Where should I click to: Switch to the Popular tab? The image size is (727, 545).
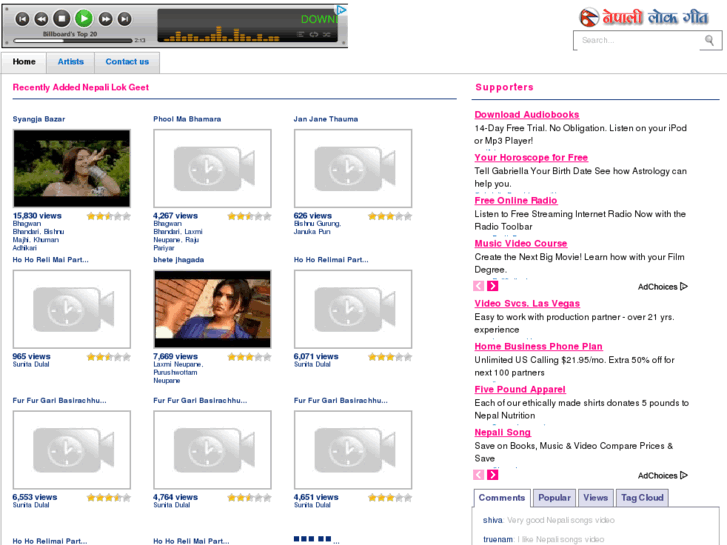554,498
